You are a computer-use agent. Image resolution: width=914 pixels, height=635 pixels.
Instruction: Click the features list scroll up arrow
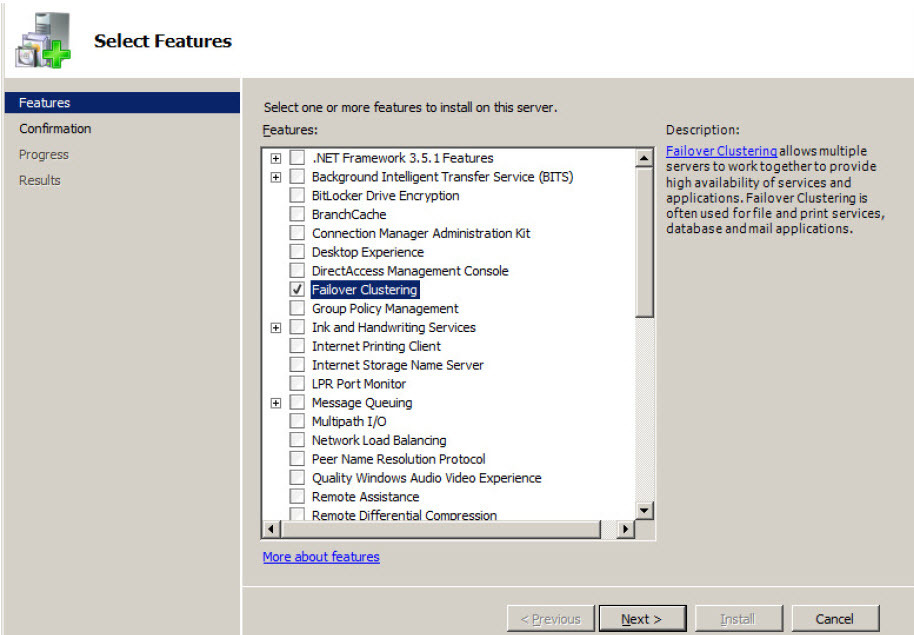[x=644, y=158]
